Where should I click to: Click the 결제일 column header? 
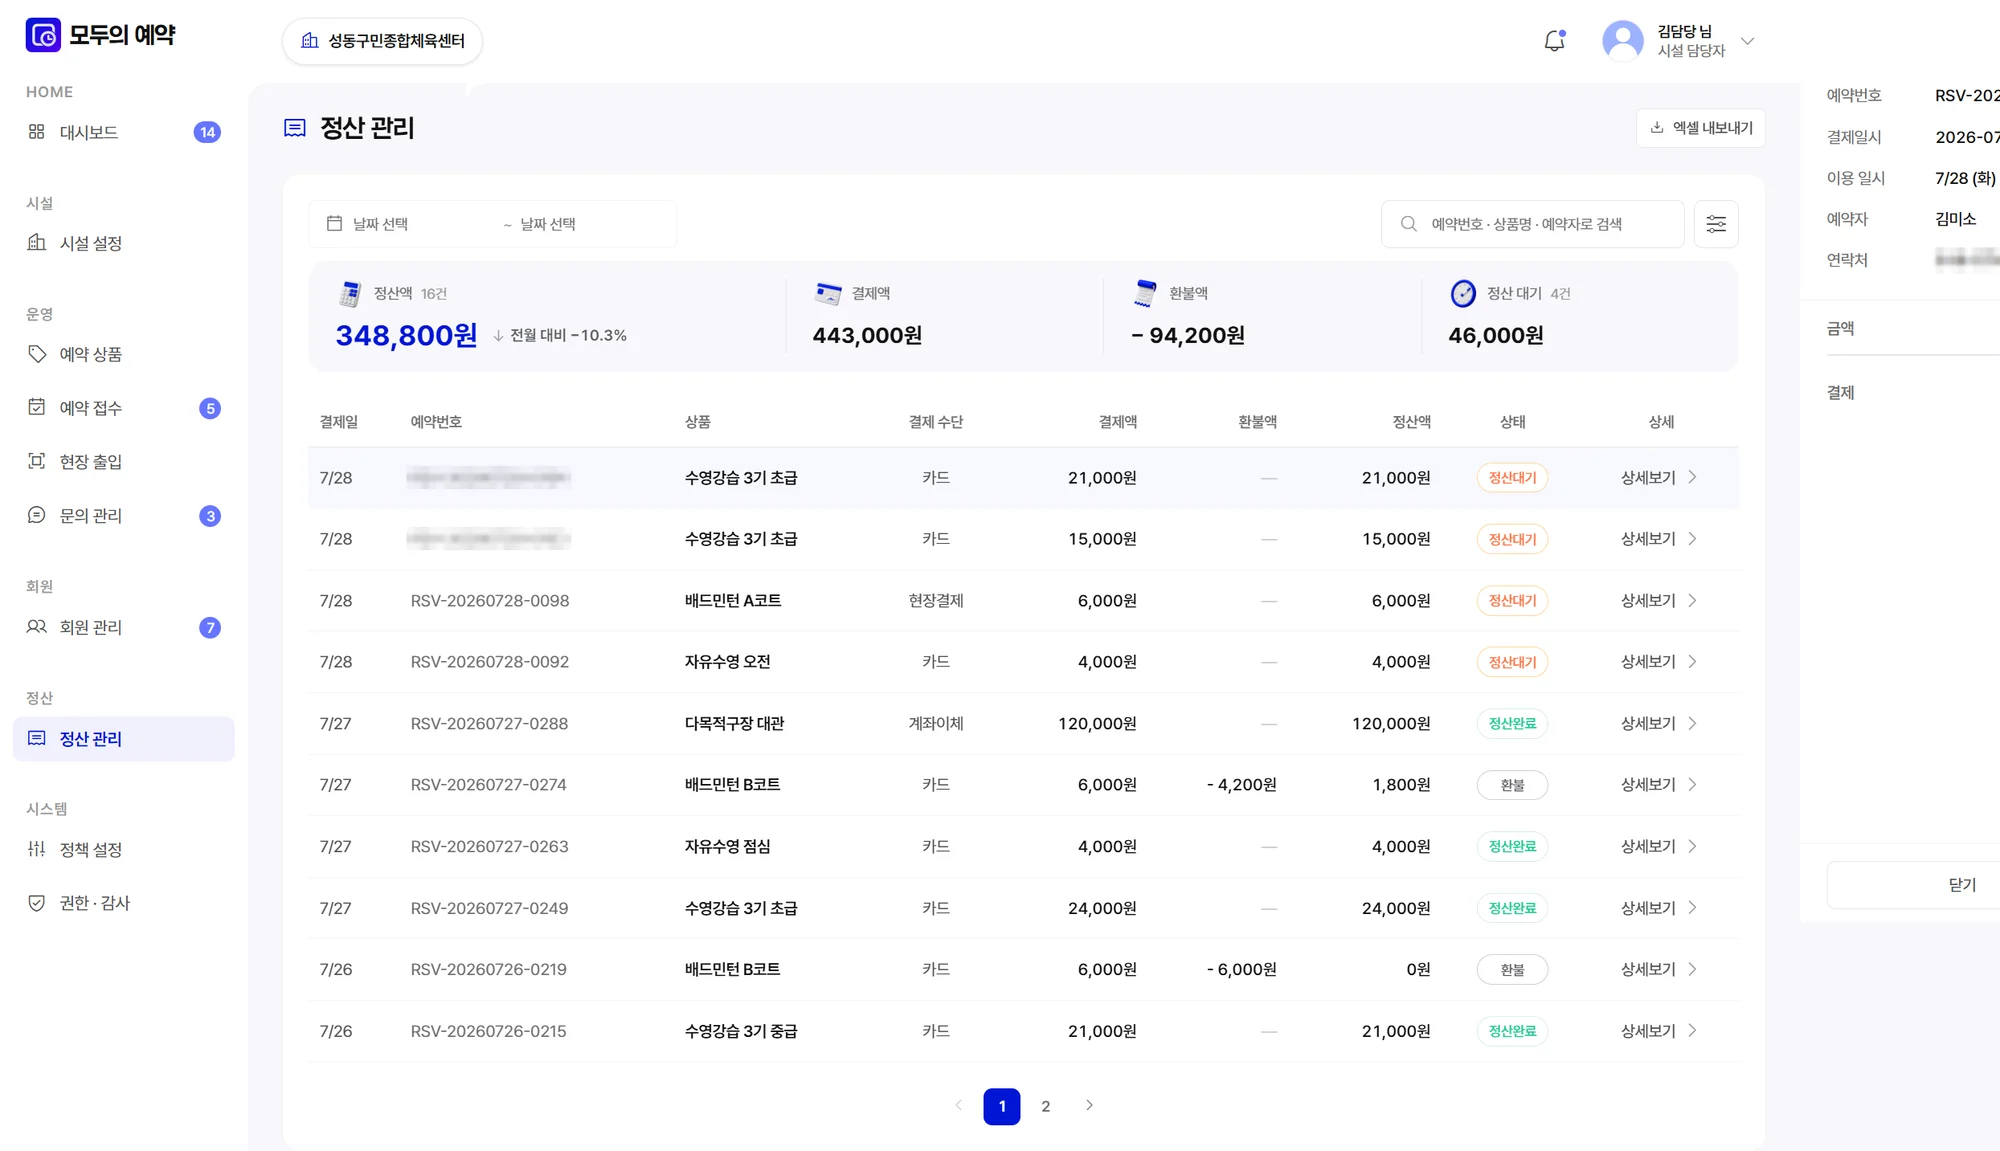coord(339,422)
